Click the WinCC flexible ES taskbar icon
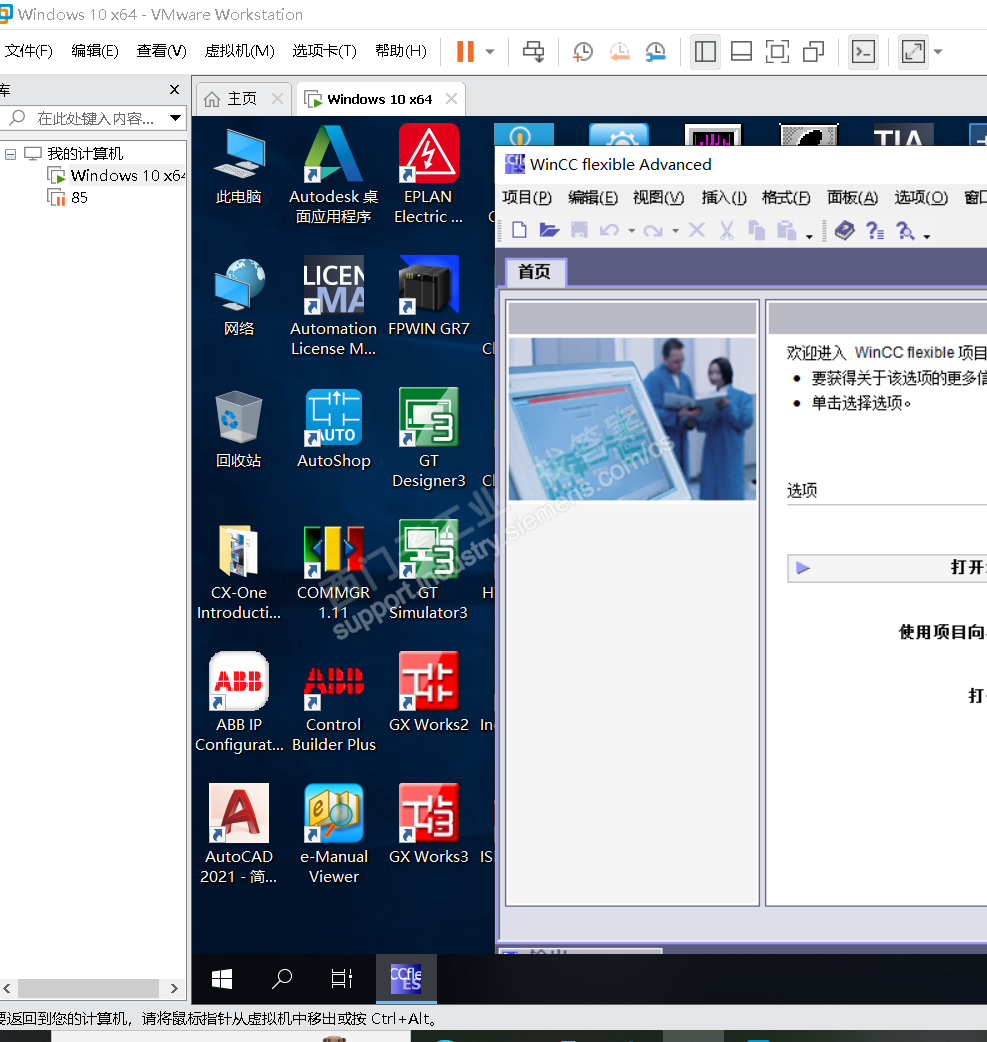 click(x=406, y=978)
